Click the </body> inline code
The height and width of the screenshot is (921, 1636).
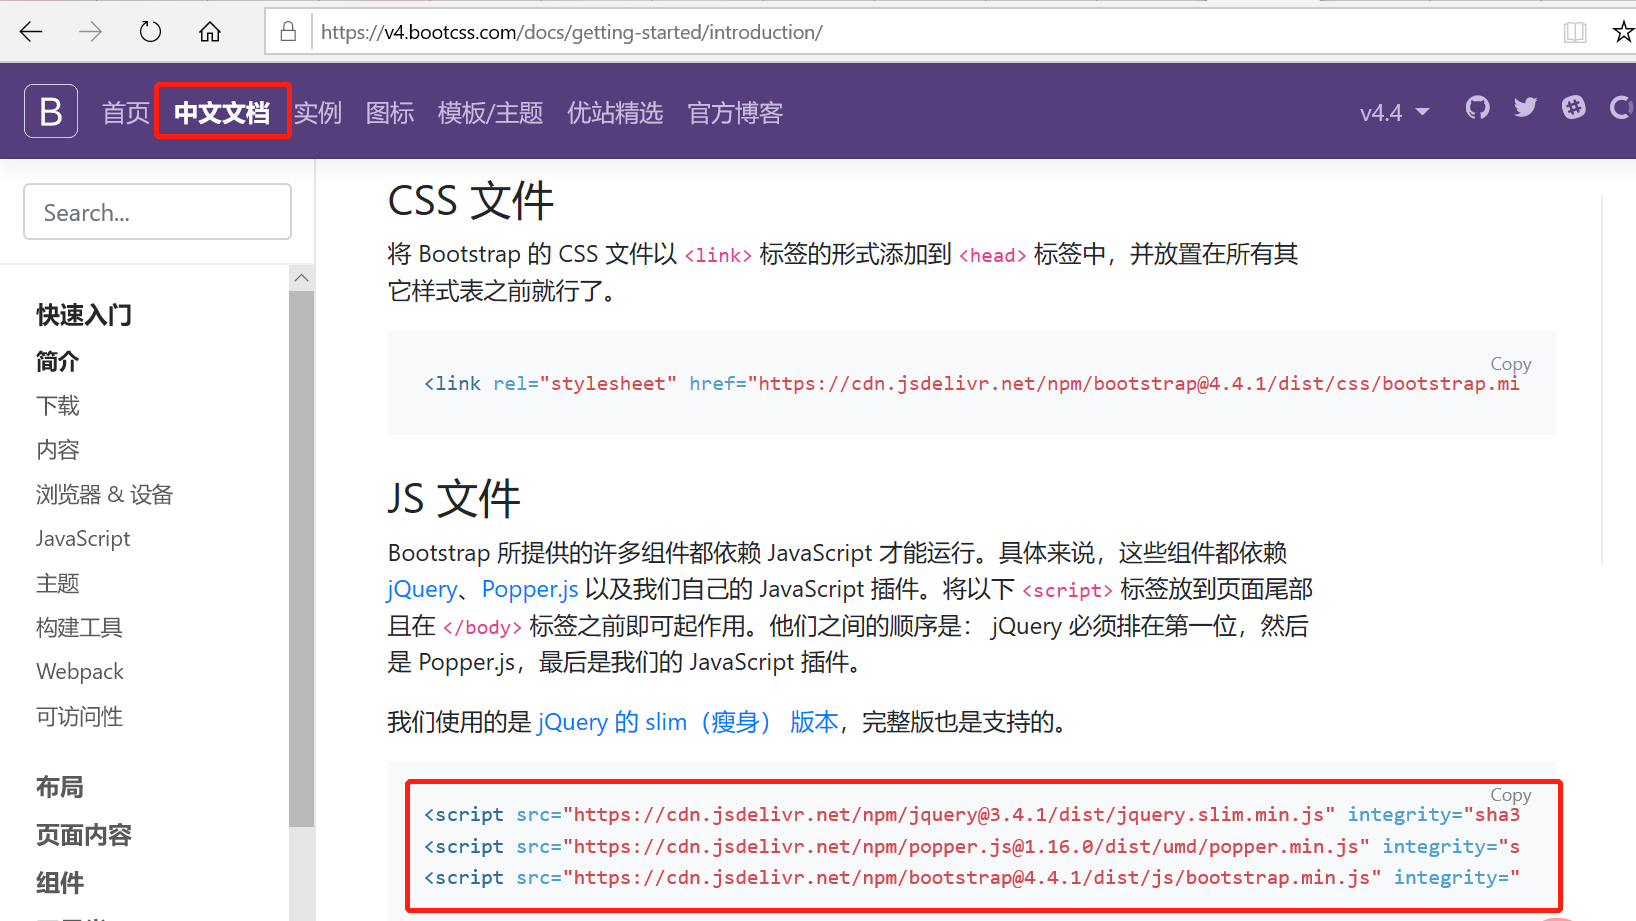(x=482, y=627)
